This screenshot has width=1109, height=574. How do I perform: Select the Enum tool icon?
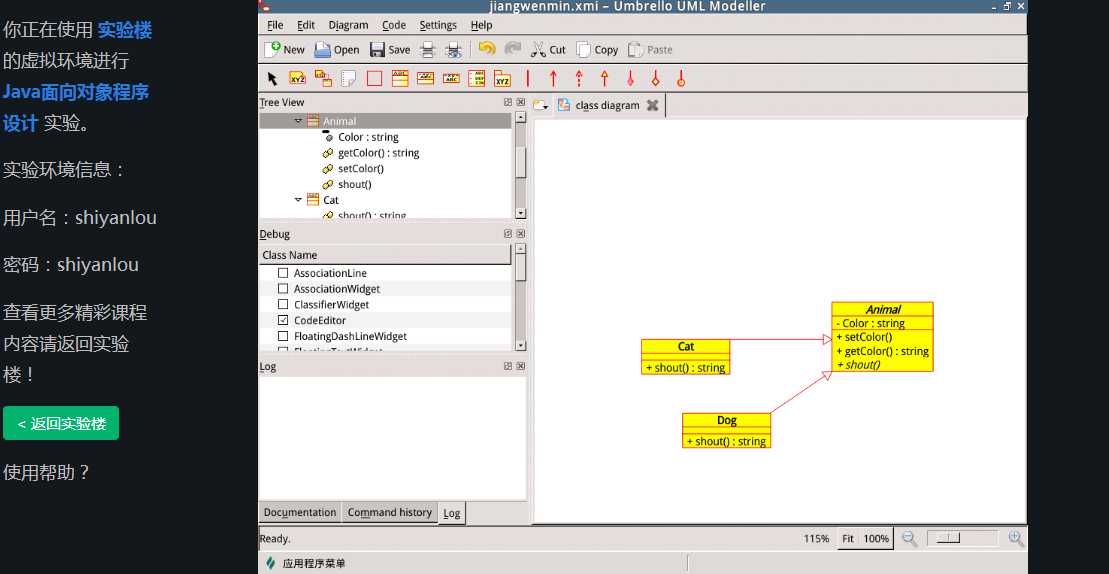pos(477,78)
